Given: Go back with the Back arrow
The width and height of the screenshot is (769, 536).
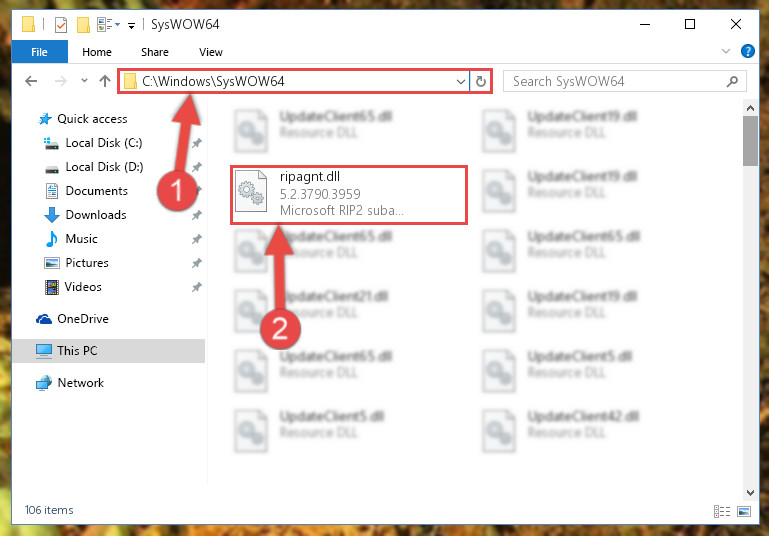Looking at the screenshot, I should pos(31,81).
